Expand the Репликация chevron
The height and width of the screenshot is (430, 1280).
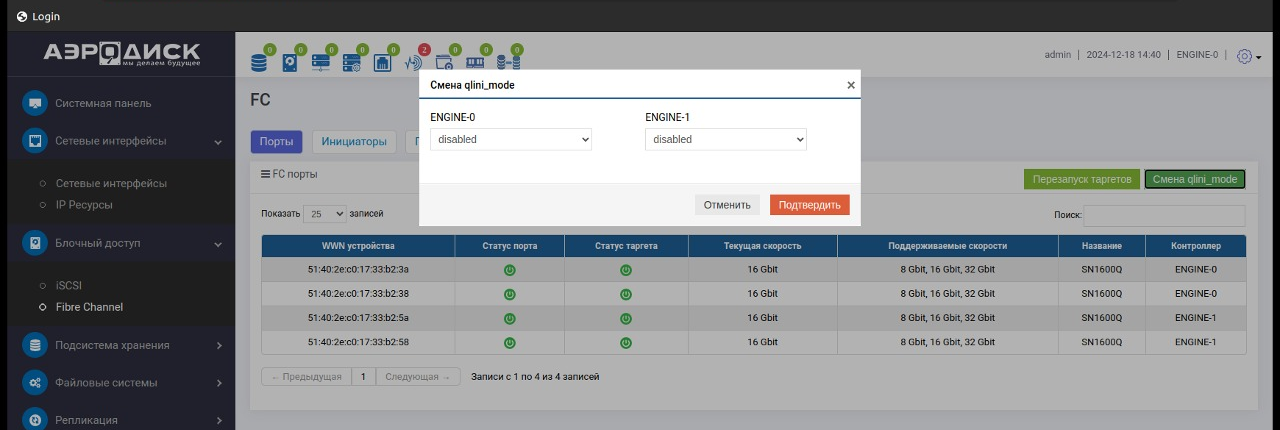tap(218, 421)
